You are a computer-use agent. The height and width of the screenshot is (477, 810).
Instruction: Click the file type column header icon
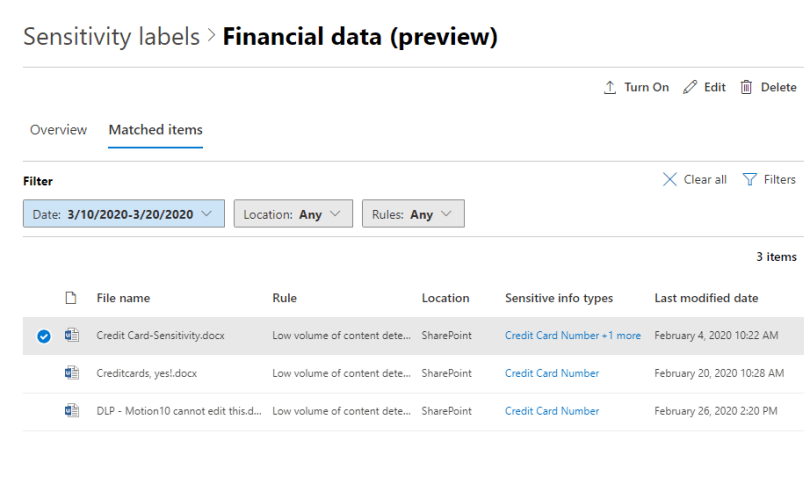tap(71, 298)
